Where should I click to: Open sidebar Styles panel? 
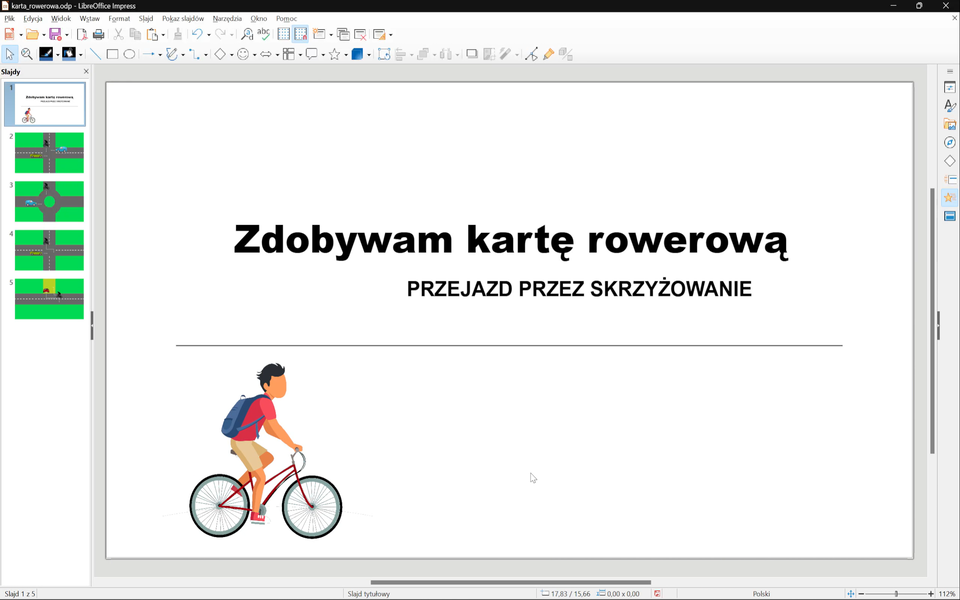949,106
